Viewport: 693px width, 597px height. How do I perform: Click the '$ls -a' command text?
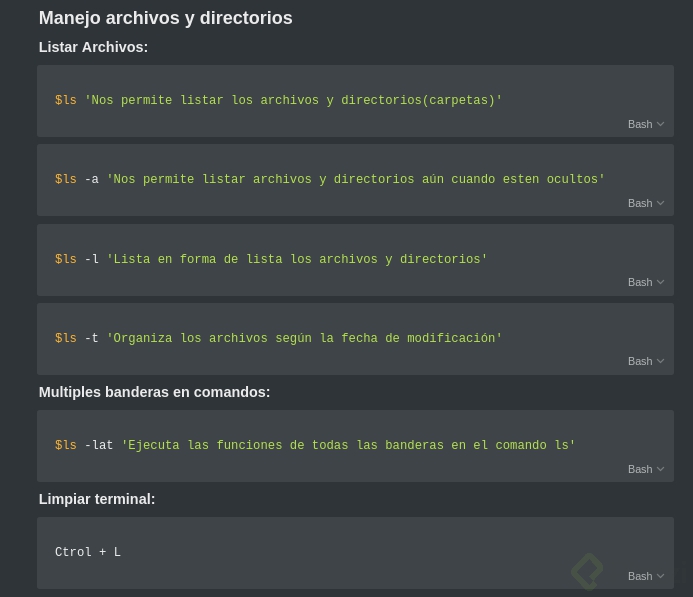pyautogui.click(x=77, y=180)
